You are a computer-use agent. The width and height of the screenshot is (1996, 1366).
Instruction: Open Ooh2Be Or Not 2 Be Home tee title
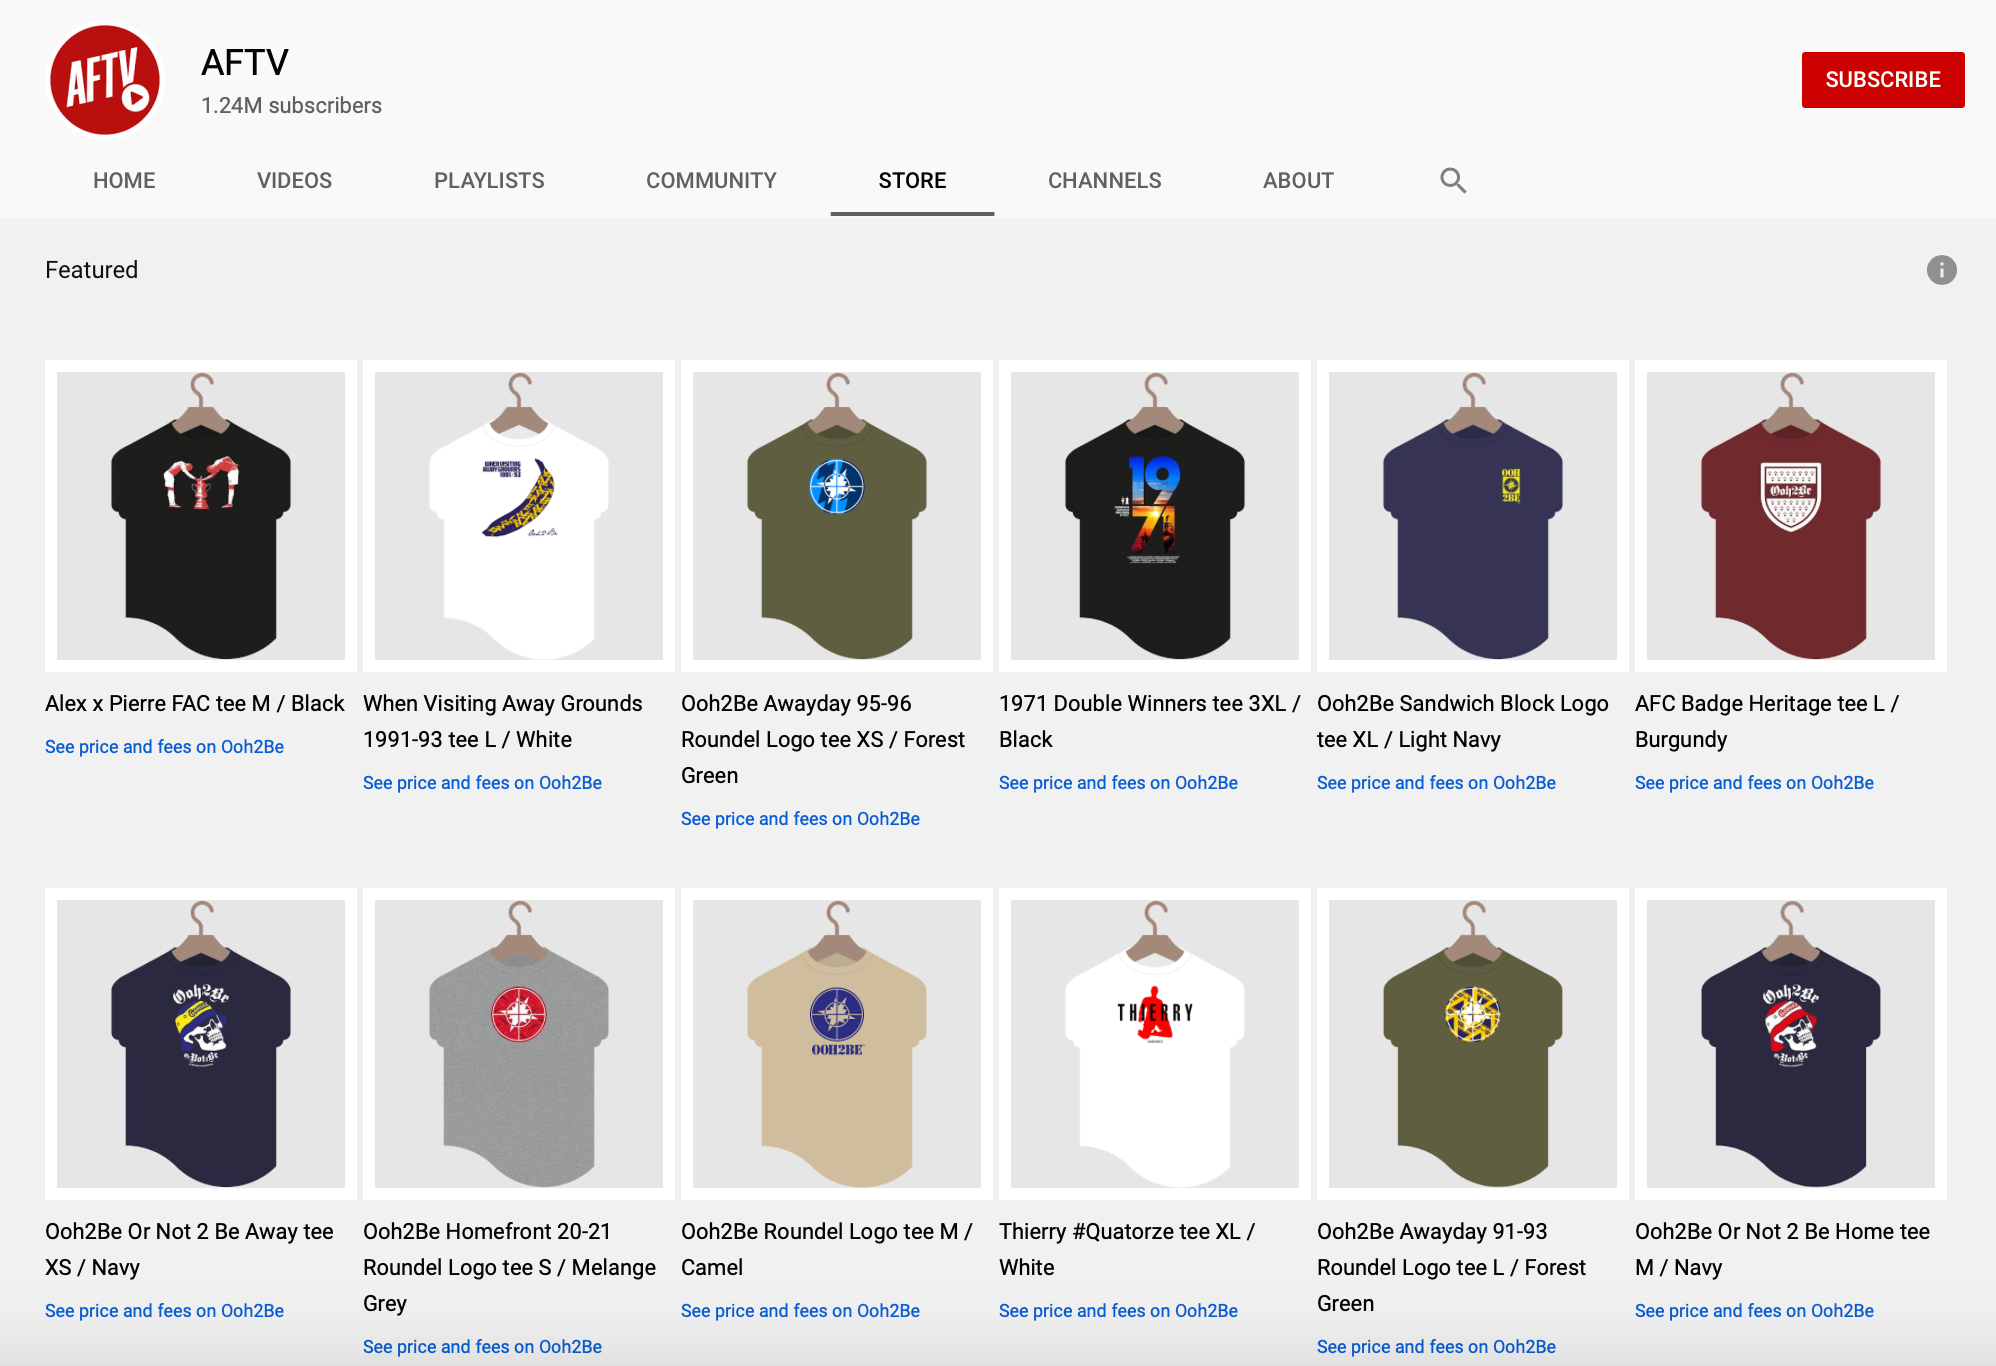pyautogui.click(x=1782, y=1249)
